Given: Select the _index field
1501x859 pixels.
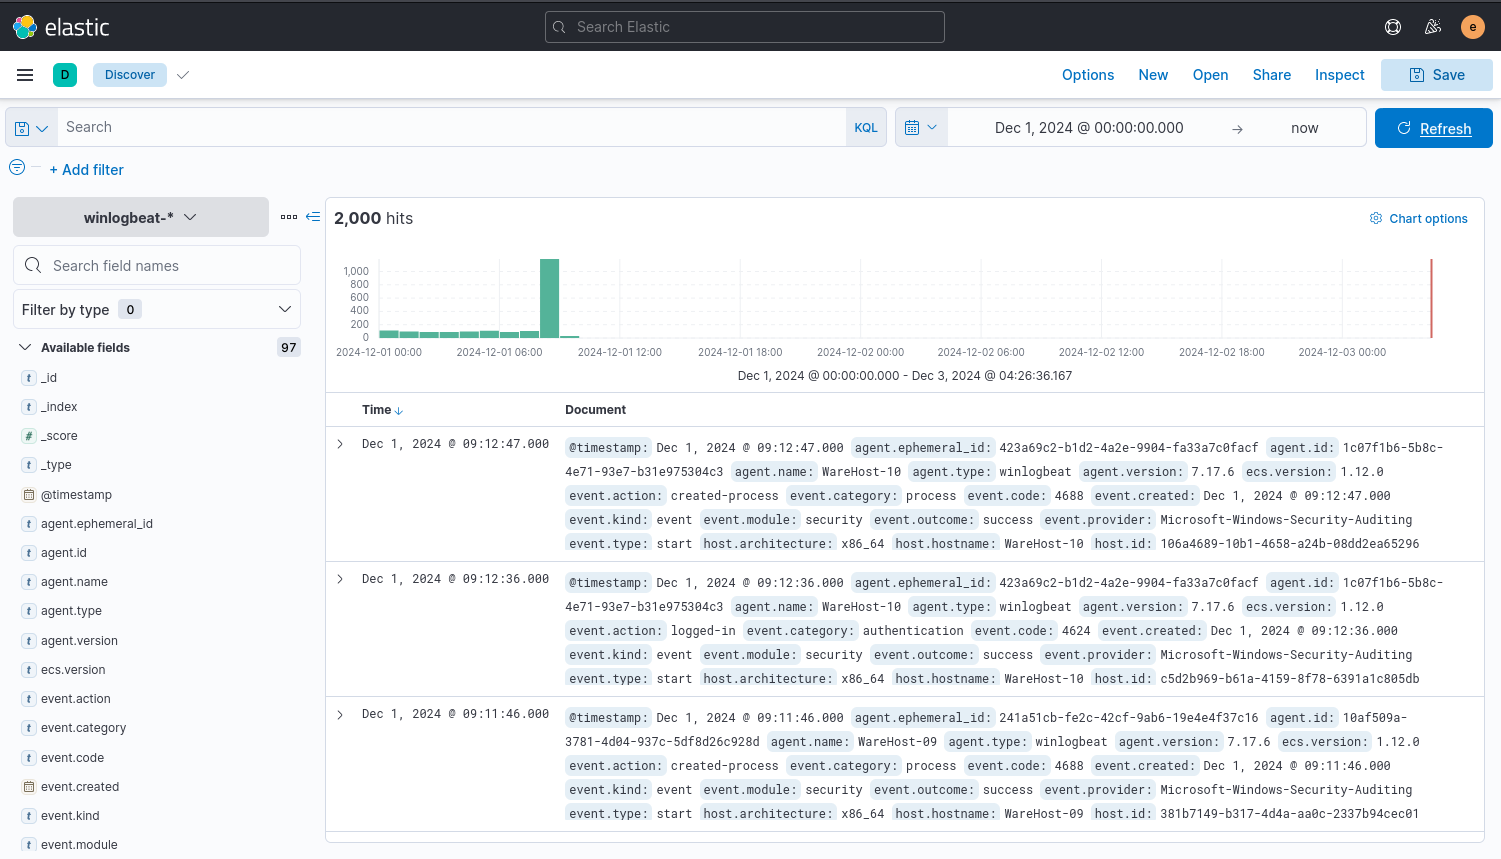Looking at the screenshot, I should 59,407.
